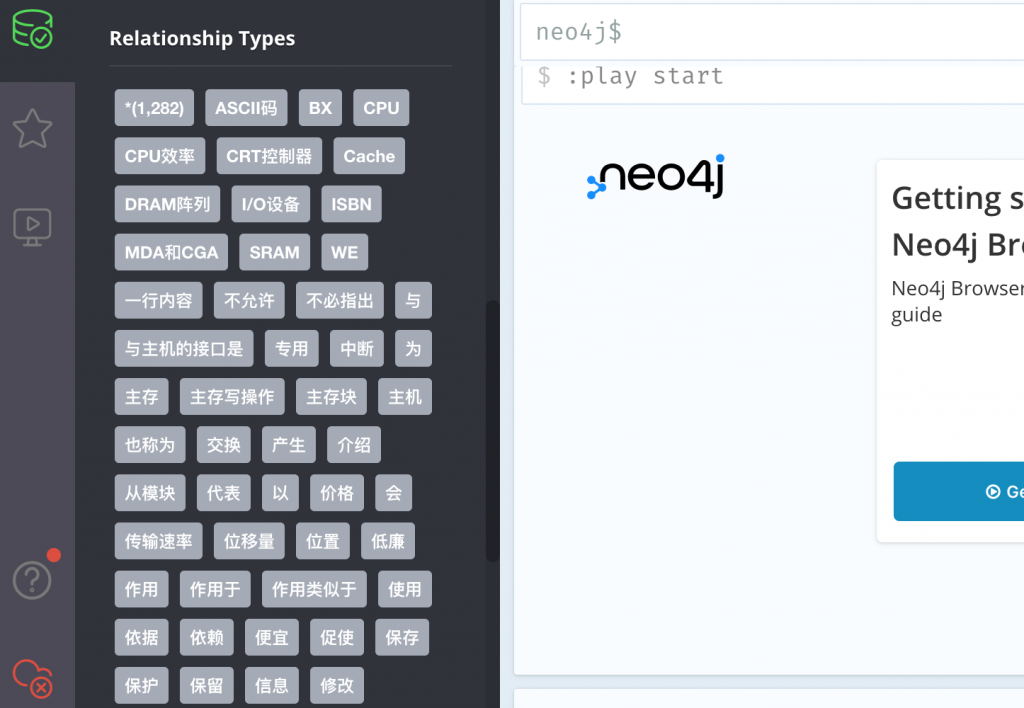This screenshot has height=708, width=1024.
Task: Select the 价格 relationship tag
Action: pos(337,492)
